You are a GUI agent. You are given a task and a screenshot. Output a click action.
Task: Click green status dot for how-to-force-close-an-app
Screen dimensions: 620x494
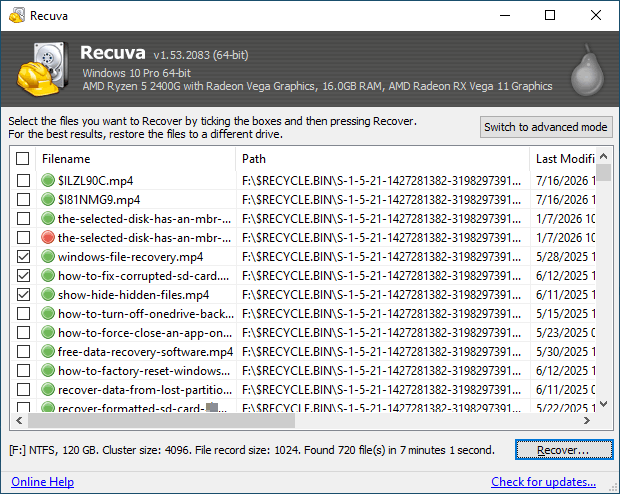click(48, 332)
